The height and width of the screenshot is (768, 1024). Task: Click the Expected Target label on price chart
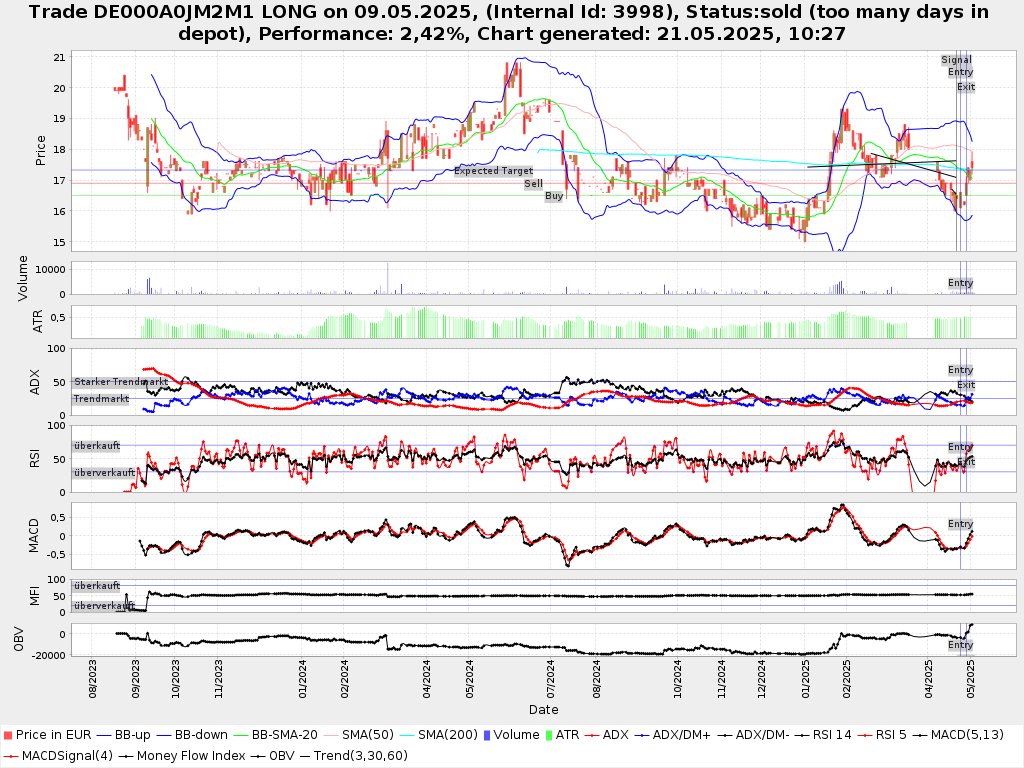coord(494,171)
